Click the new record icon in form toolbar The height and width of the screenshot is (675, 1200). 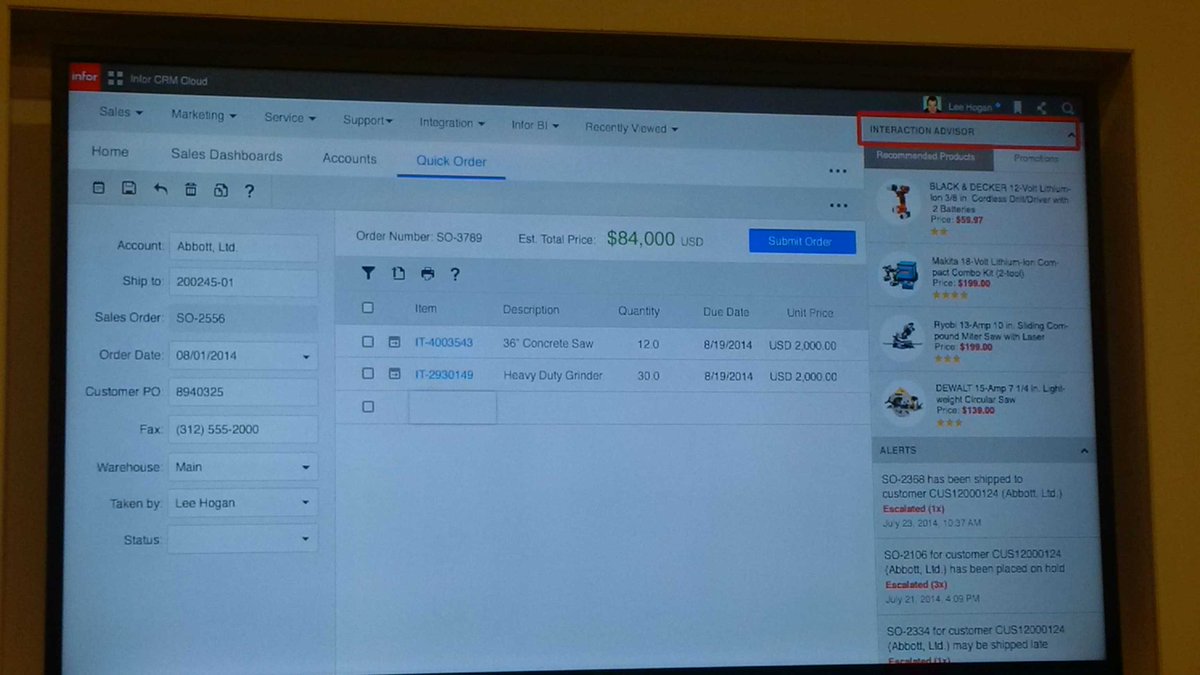pyautogui.click(x=98, y=188)
